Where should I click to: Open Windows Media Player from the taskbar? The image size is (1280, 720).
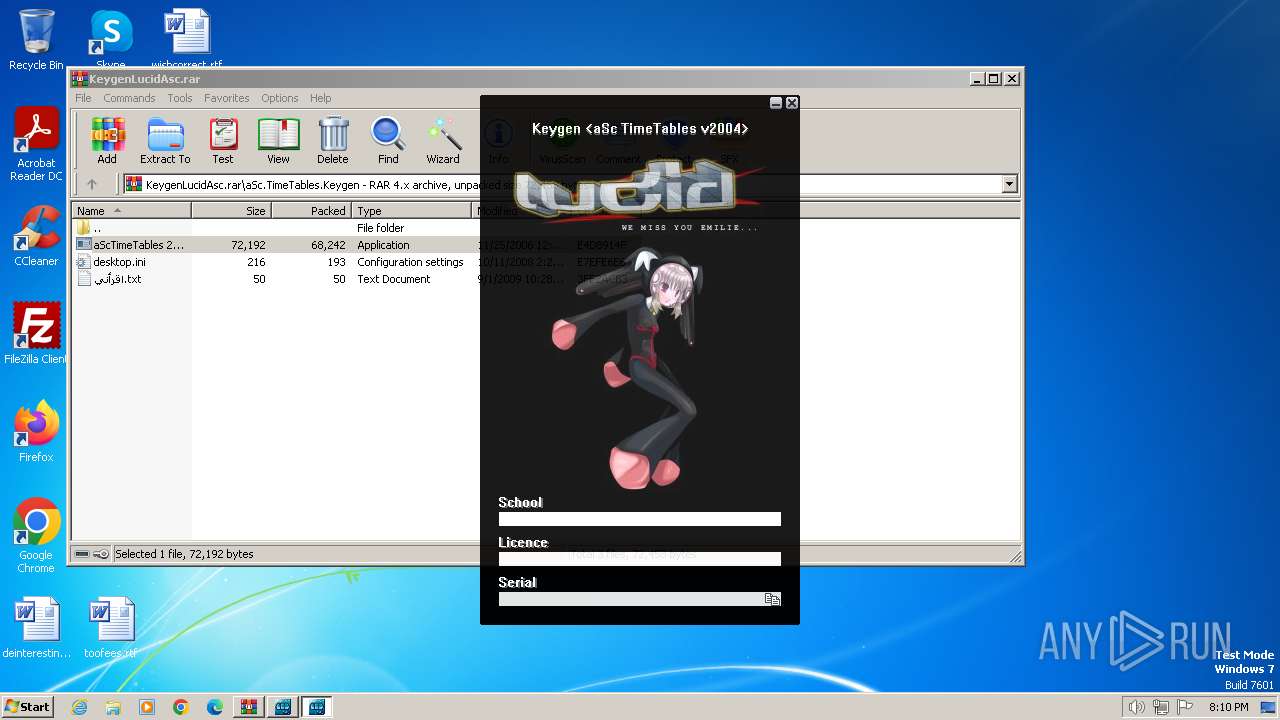pos(147,707)
